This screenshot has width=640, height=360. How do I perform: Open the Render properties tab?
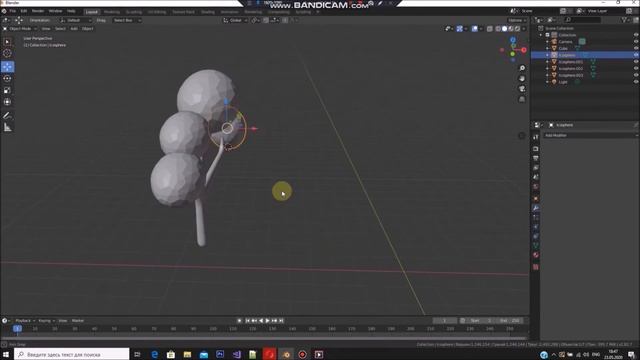pos(536,149)
